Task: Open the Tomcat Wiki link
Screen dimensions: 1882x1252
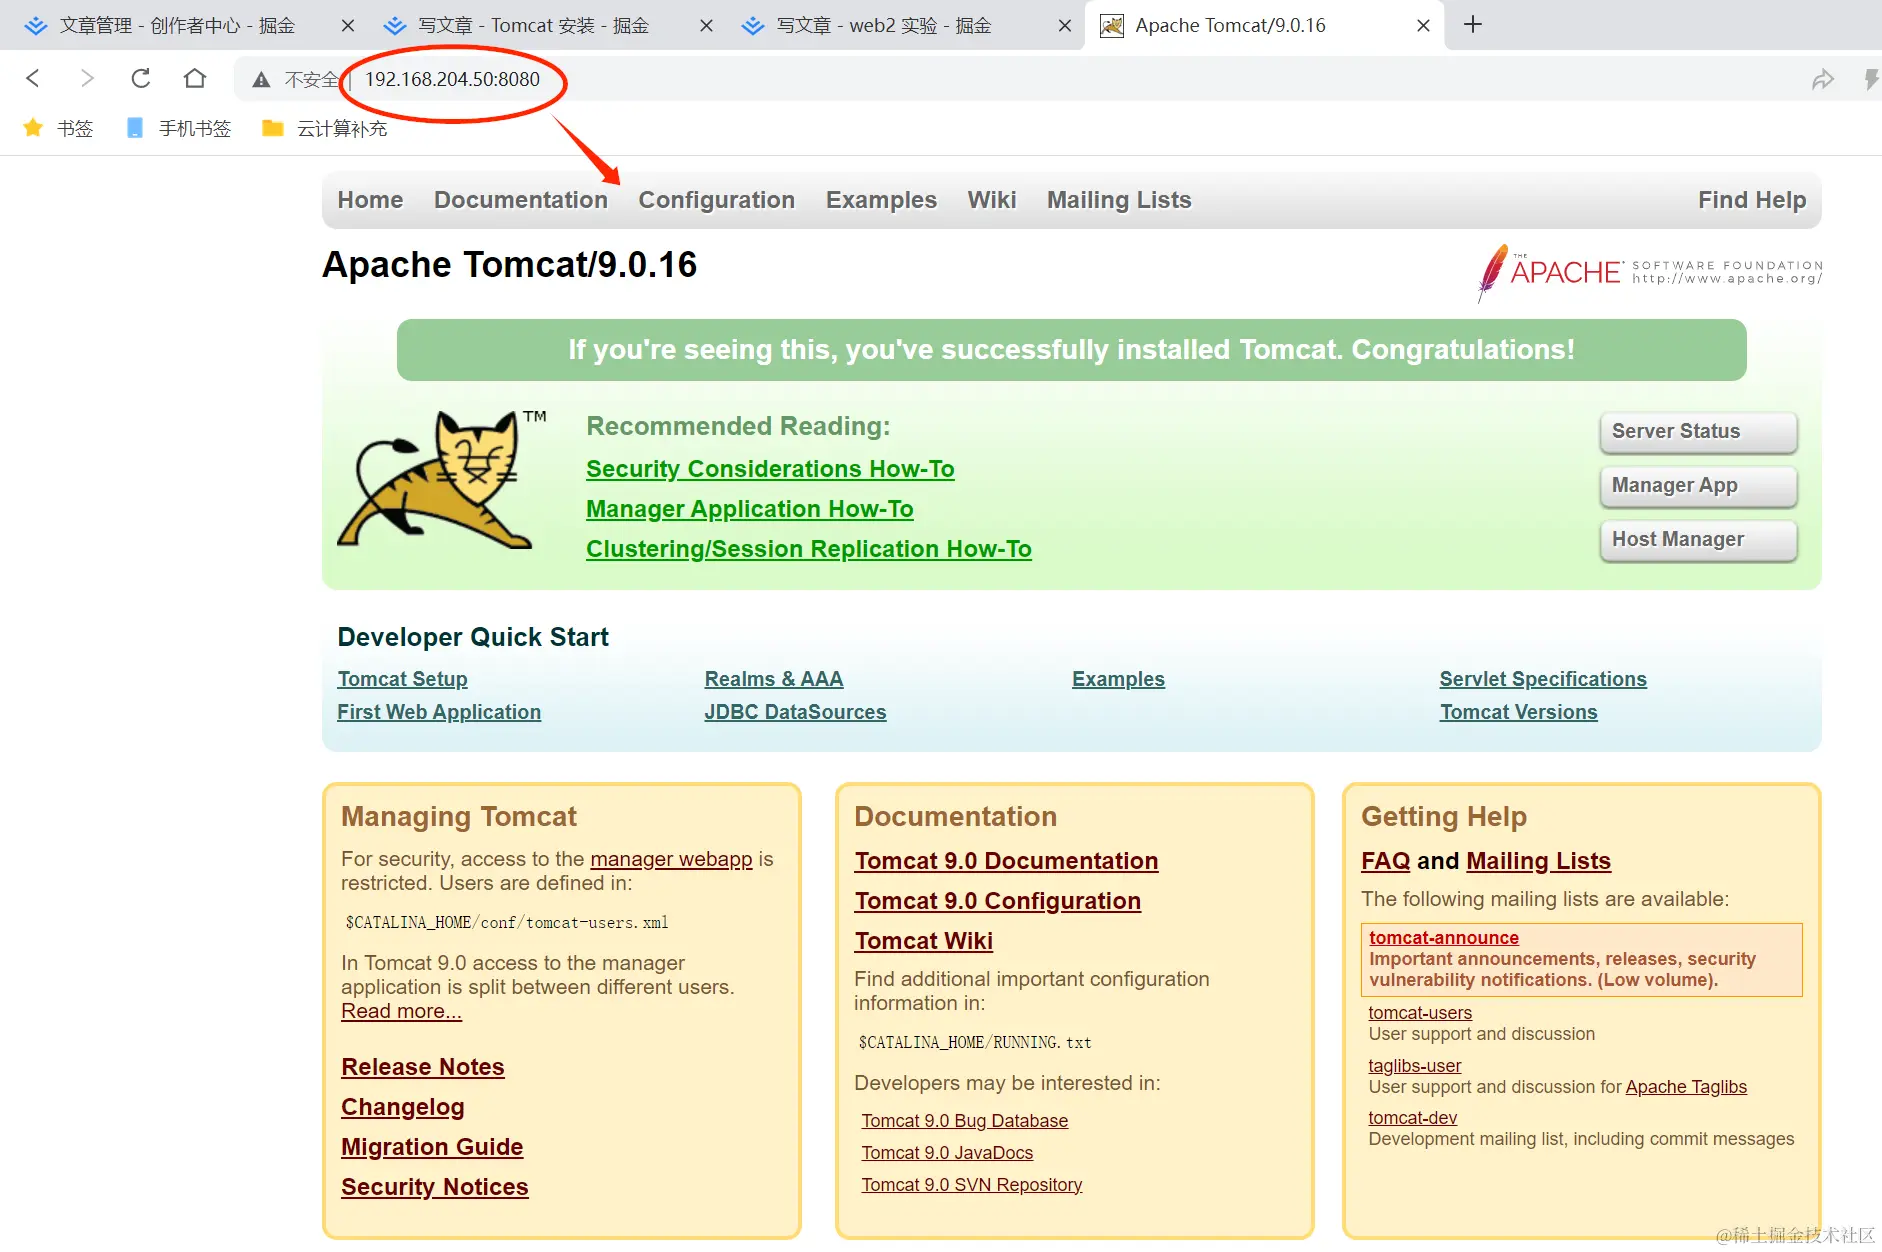Action: pos(923,941)
